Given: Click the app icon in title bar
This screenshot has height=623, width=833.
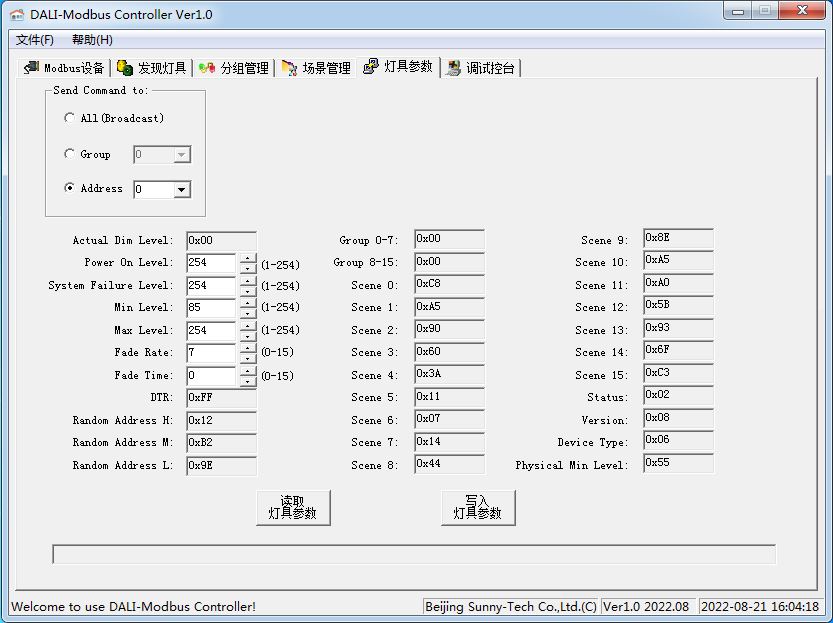Looking at the screenshot, I should (x=17, y=14).
